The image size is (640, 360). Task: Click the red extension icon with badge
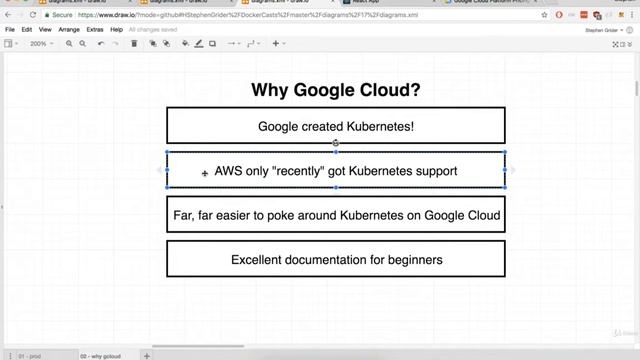click(598, 16)
